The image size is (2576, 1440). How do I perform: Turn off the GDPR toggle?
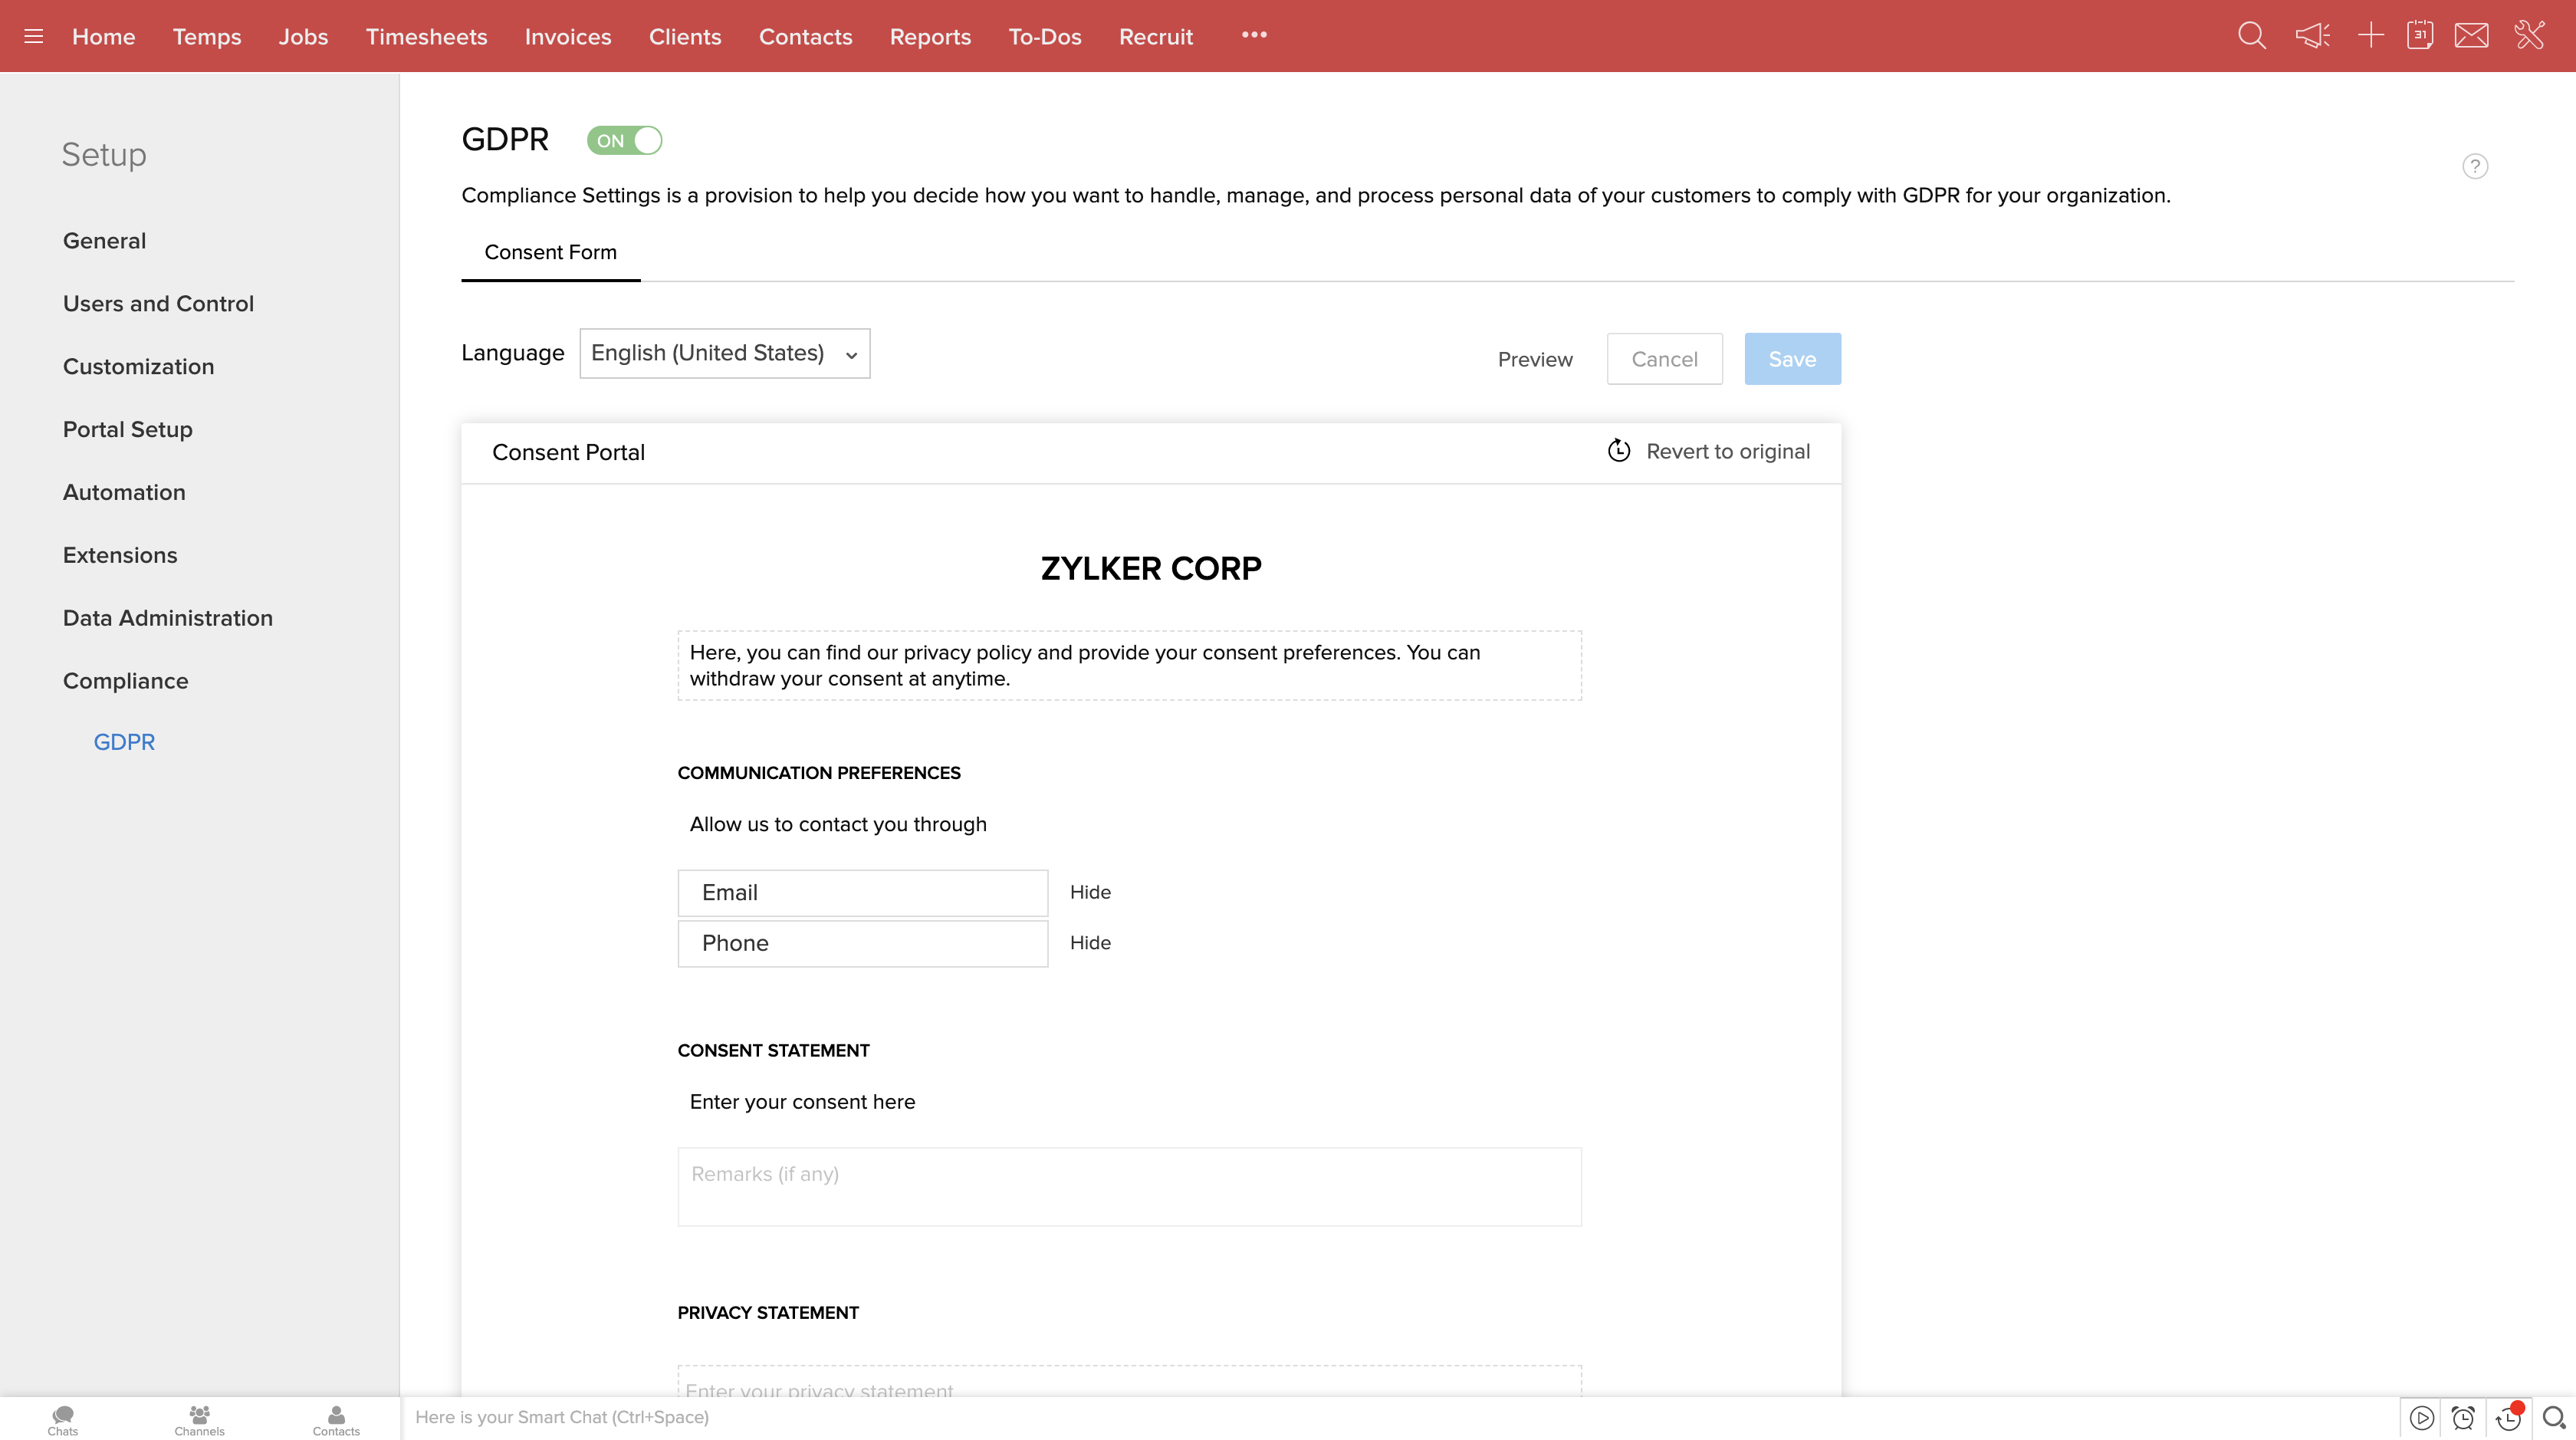pos(624,140)
